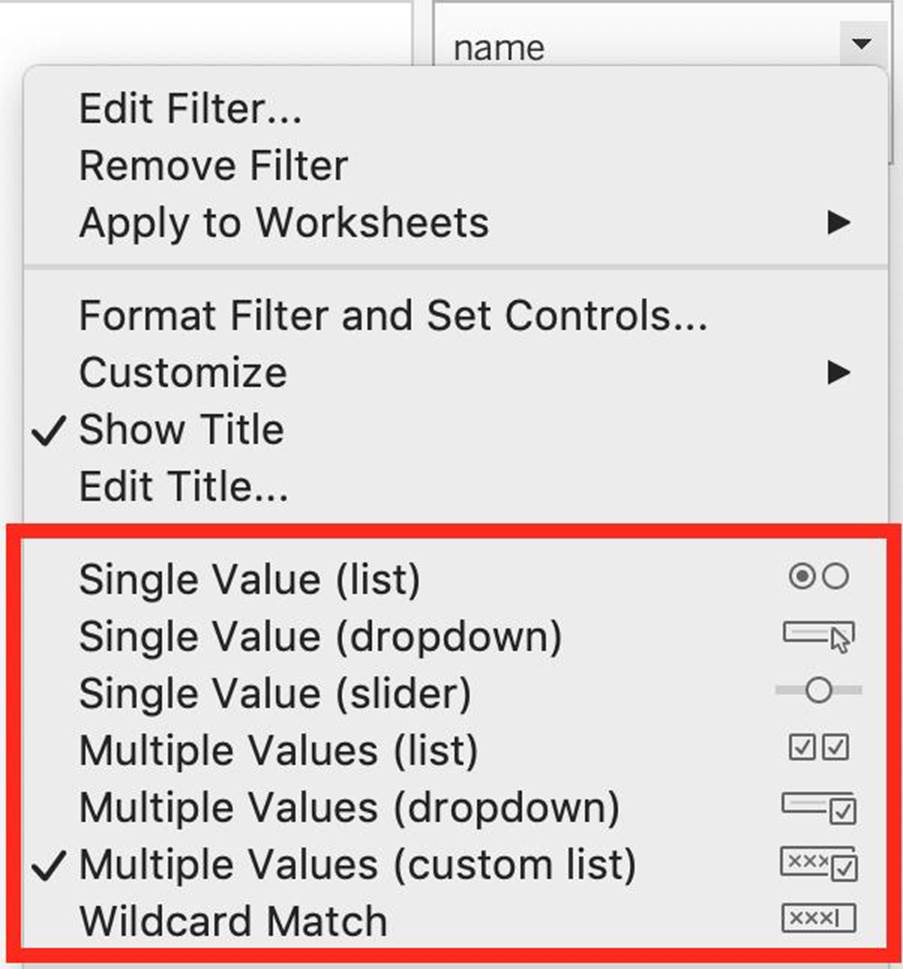Click the dropdown cursor icon for Single Value

pyautogui.click(x=818, y=635)
